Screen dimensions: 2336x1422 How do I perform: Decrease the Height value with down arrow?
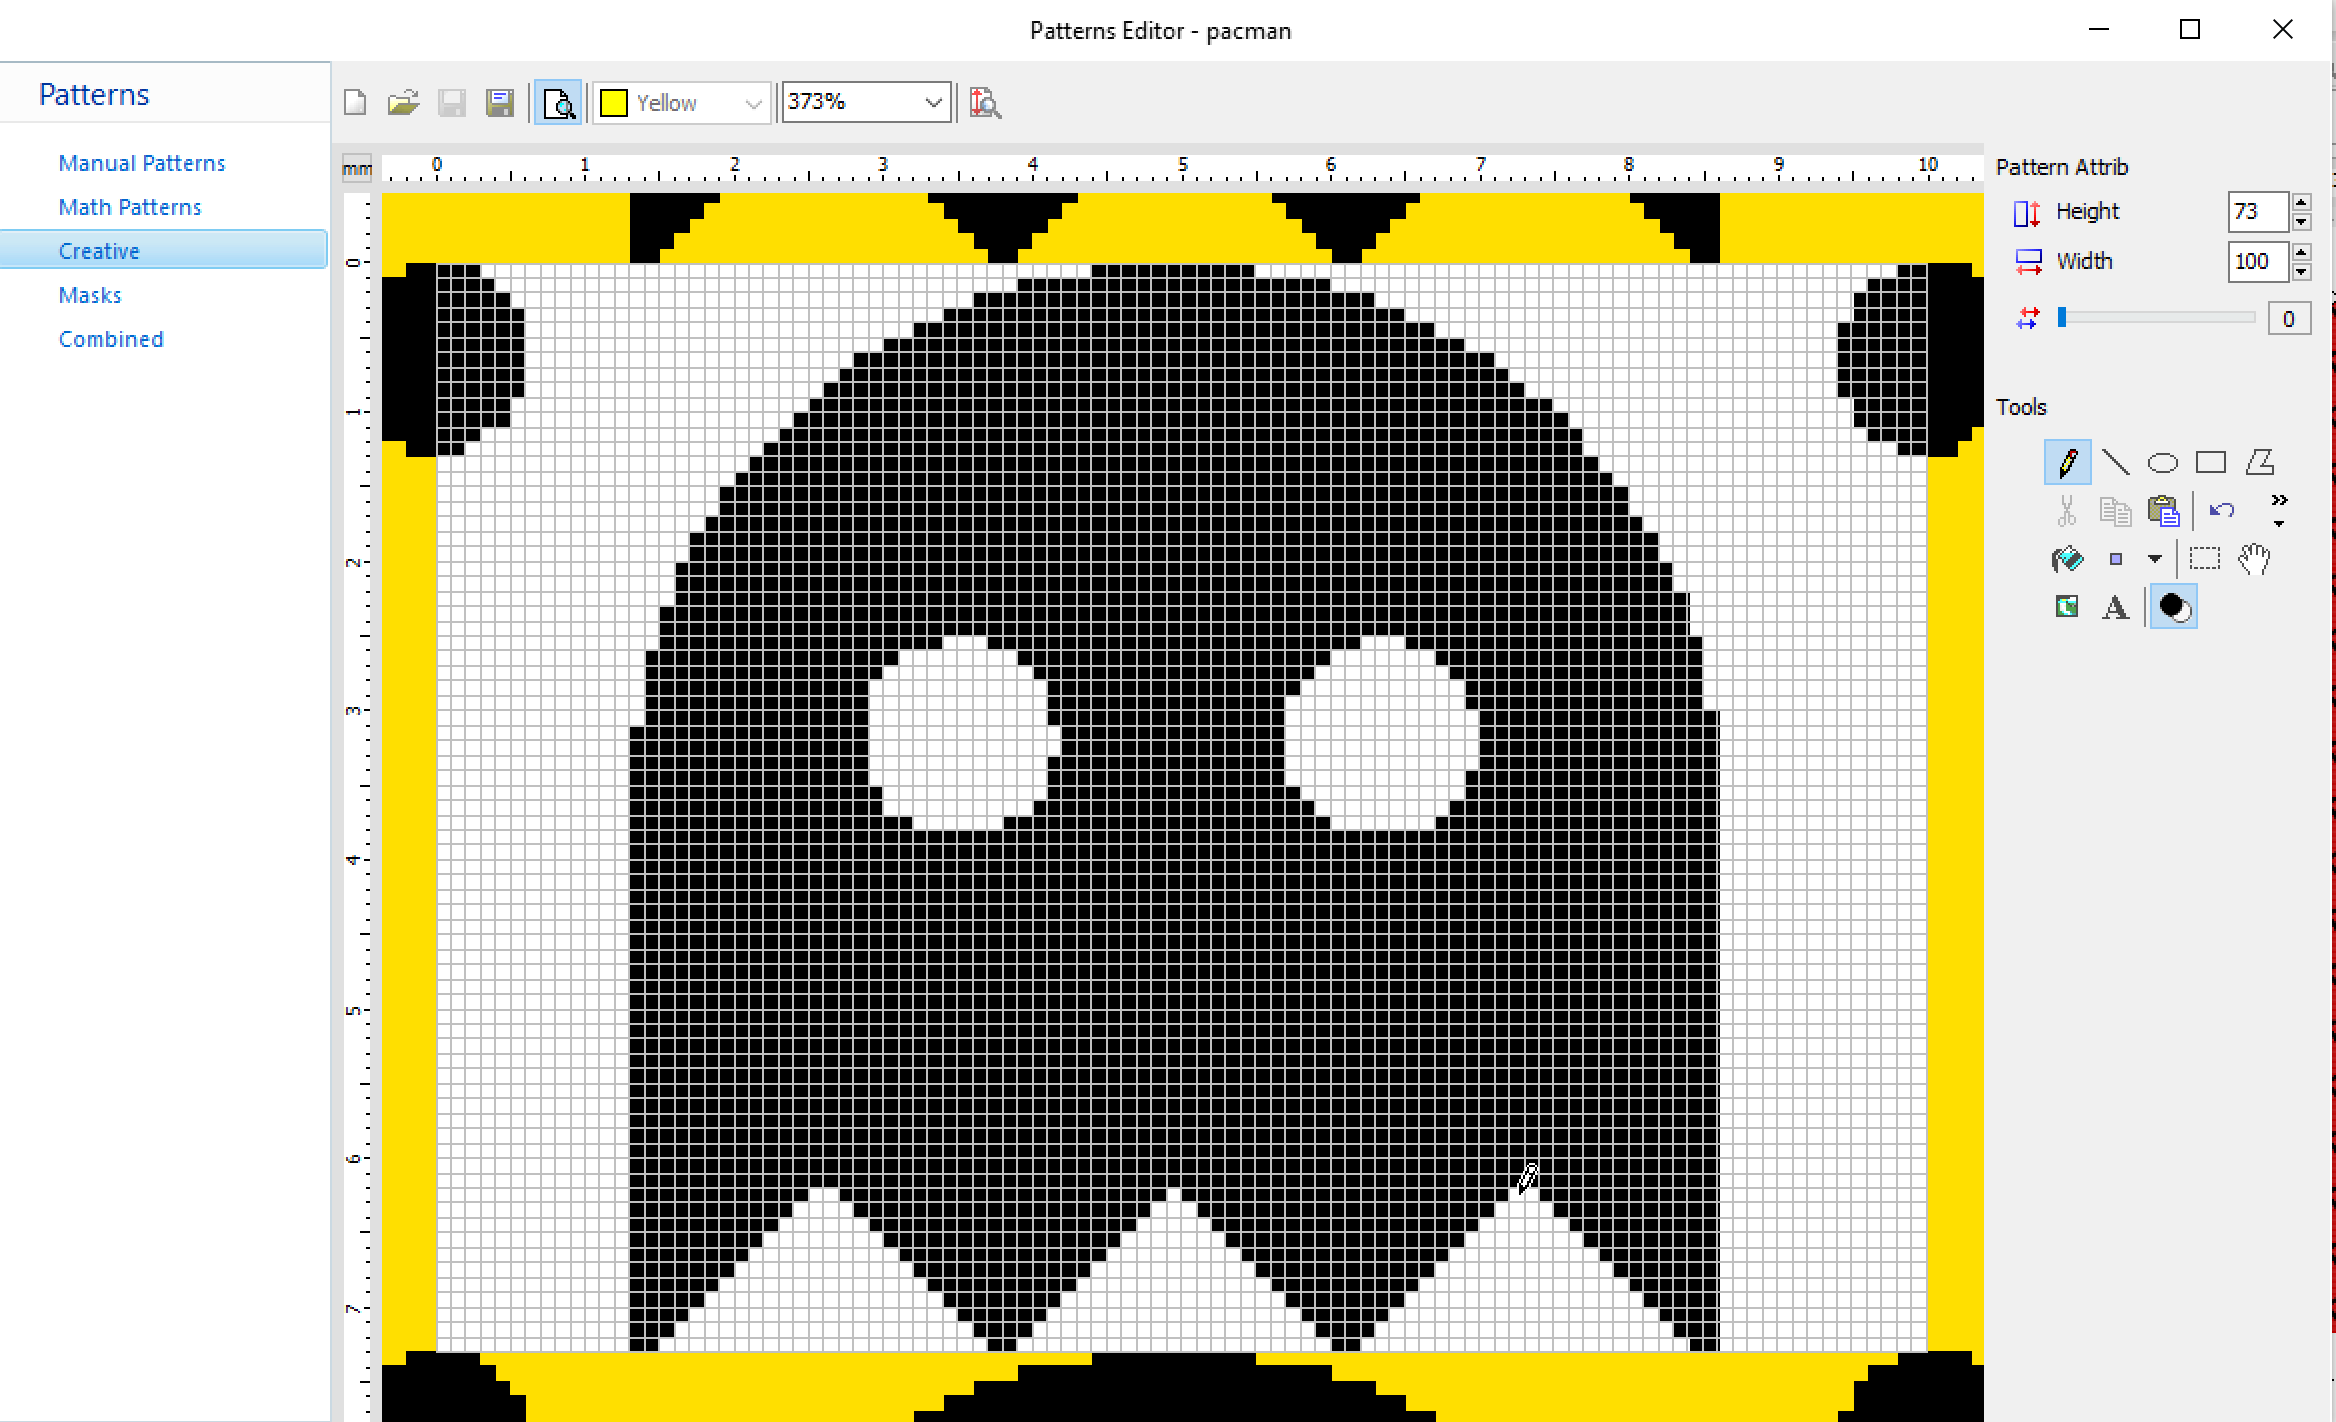[x=2302, y=222]
